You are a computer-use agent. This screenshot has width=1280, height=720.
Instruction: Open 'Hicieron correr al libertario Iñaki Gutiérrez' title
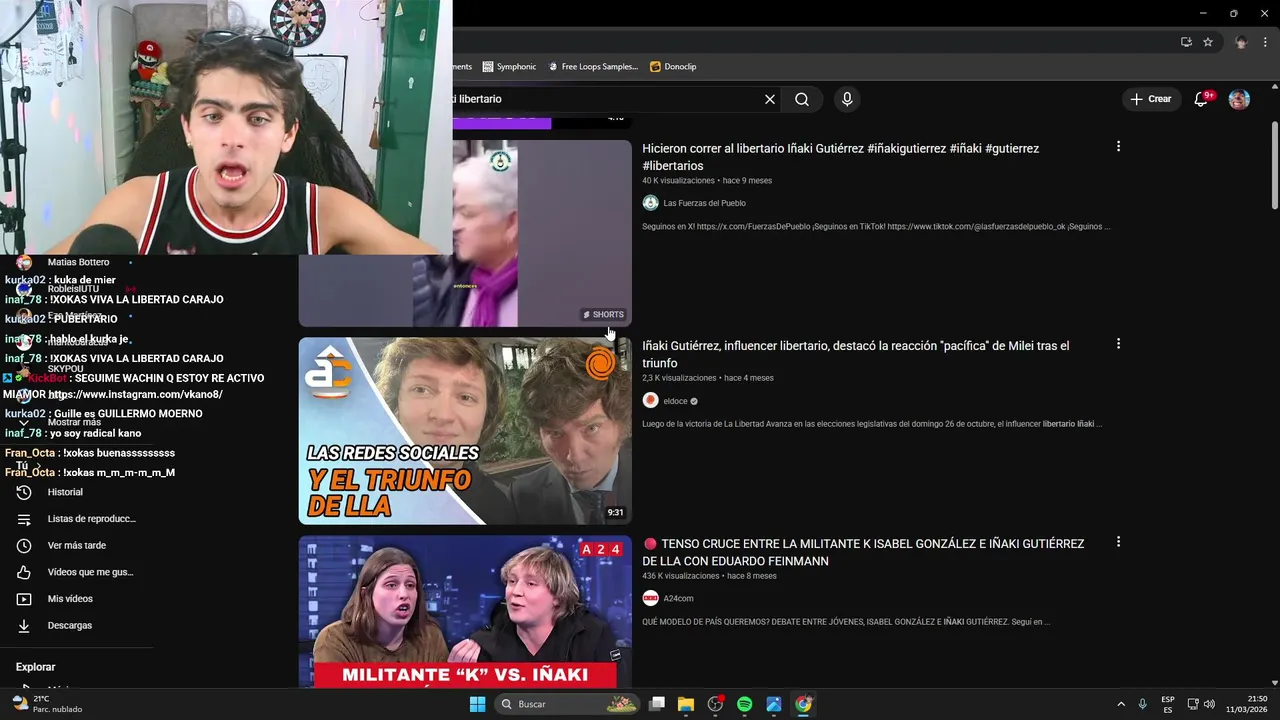click(840, 157)
